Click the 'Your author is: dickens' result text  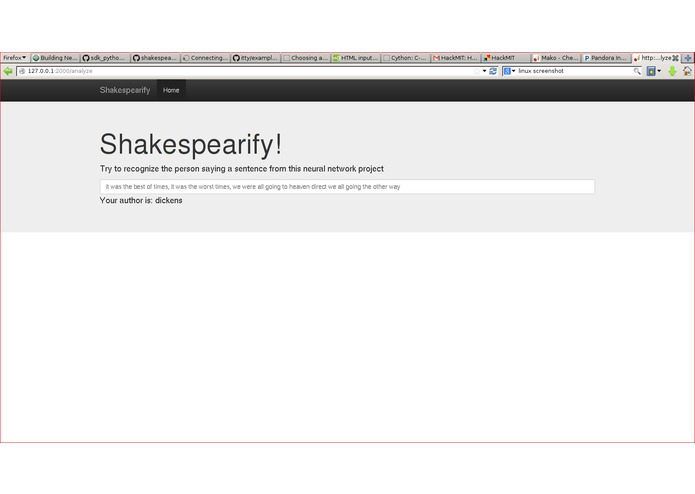click(141, 201)
